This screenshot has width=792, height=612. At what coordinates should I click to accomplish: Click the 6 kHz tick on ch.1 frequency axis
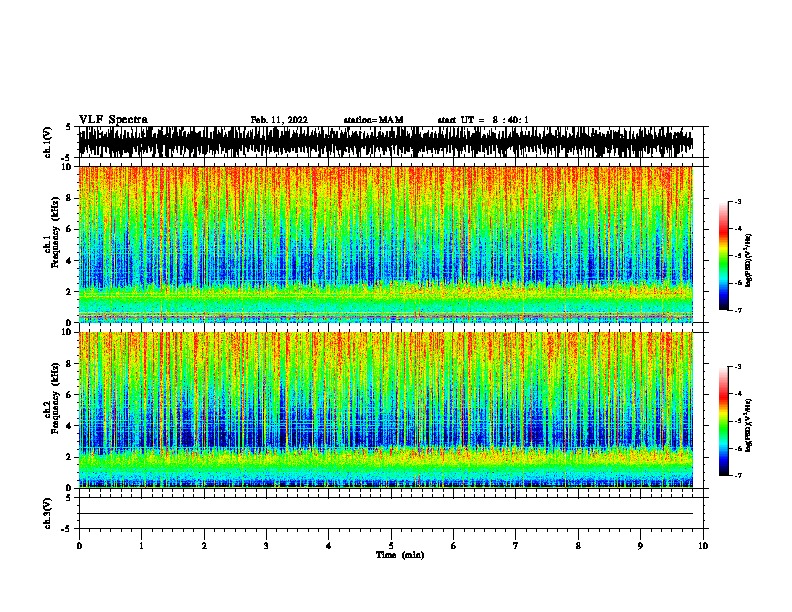[69, 229]
